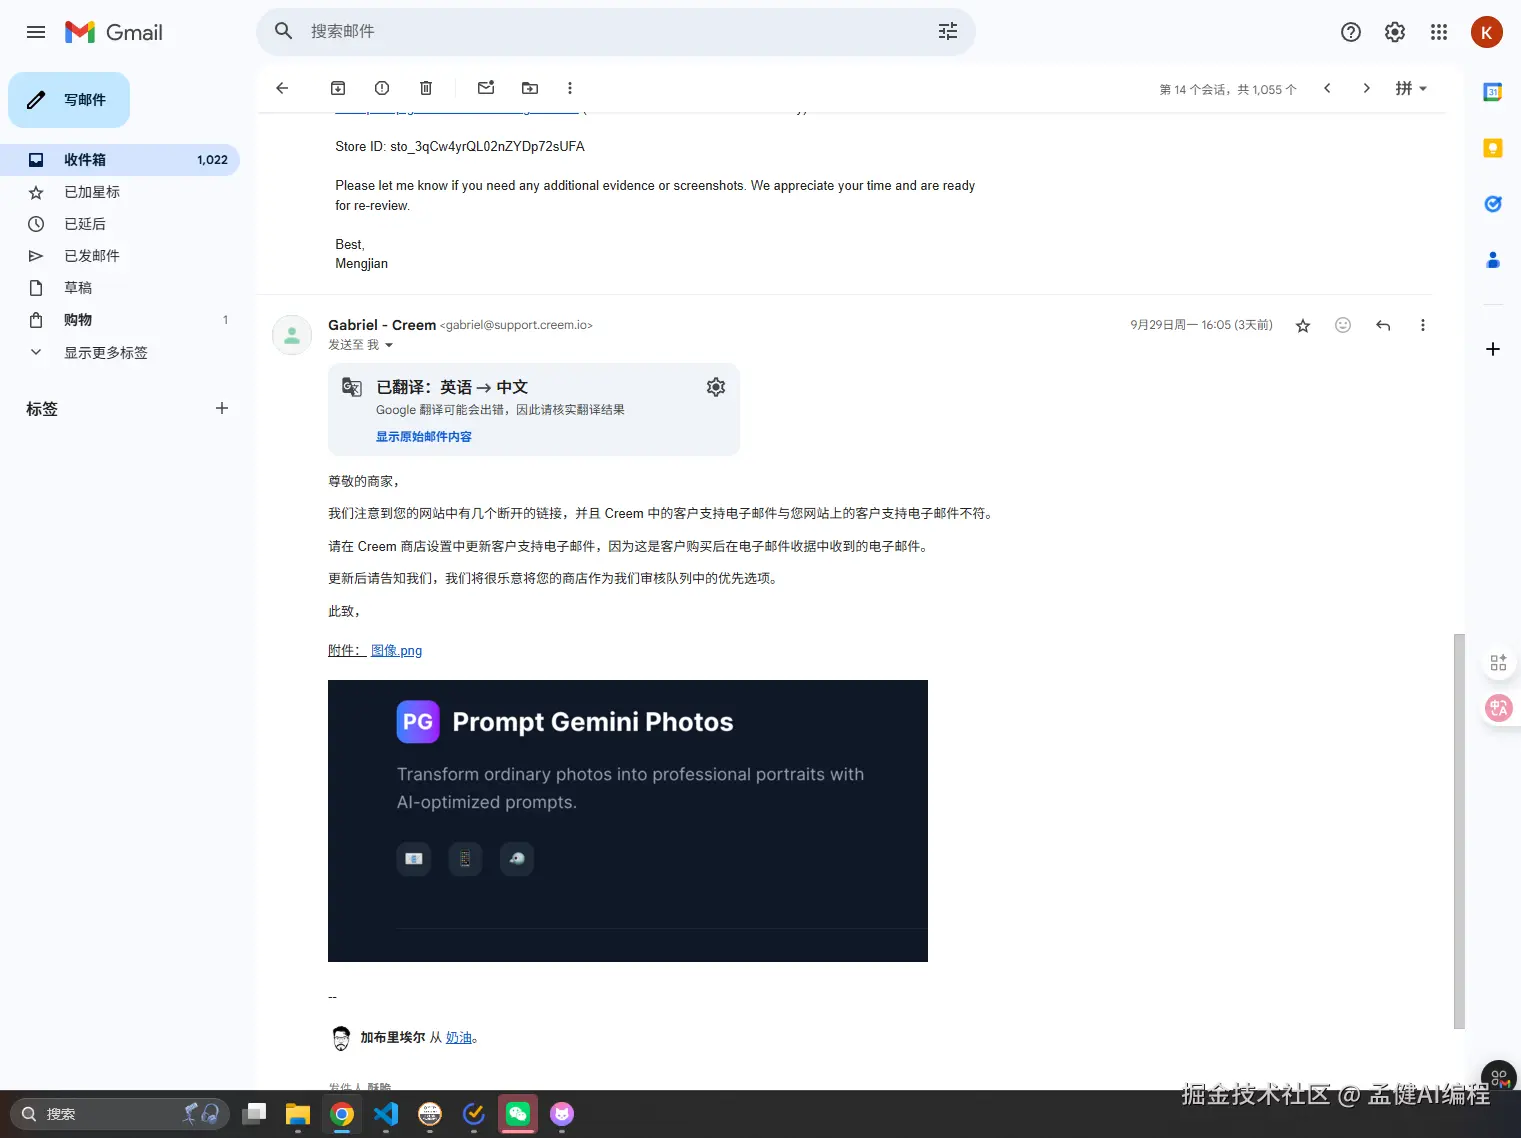
Task: Archive this conversation
Action: pyautogui.click(x=338, y=88)
